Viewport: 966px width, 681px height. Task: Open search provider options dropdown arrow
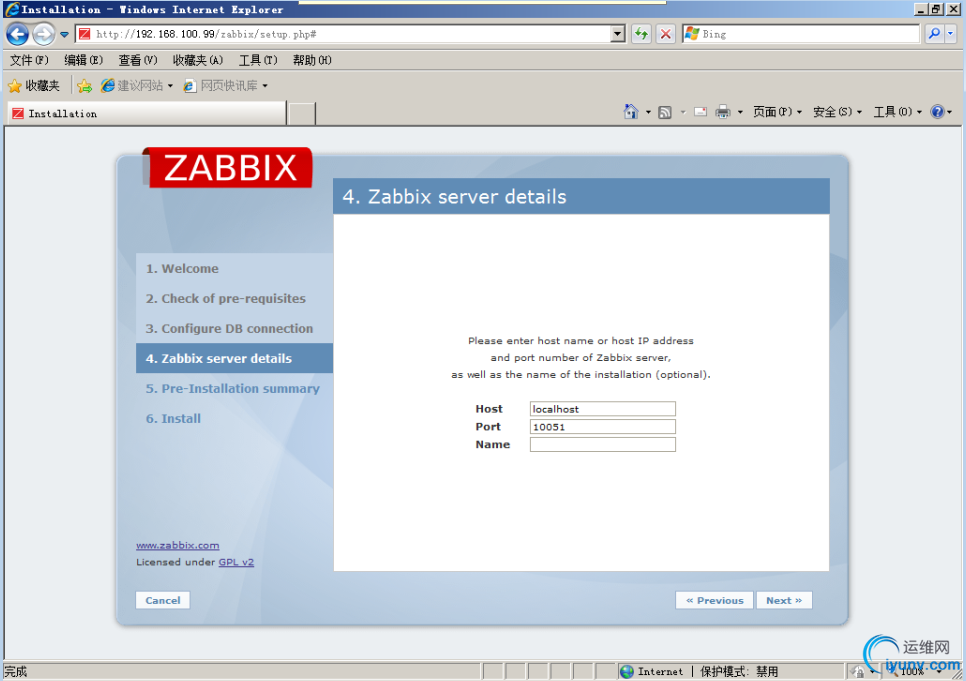coord(951,34)
